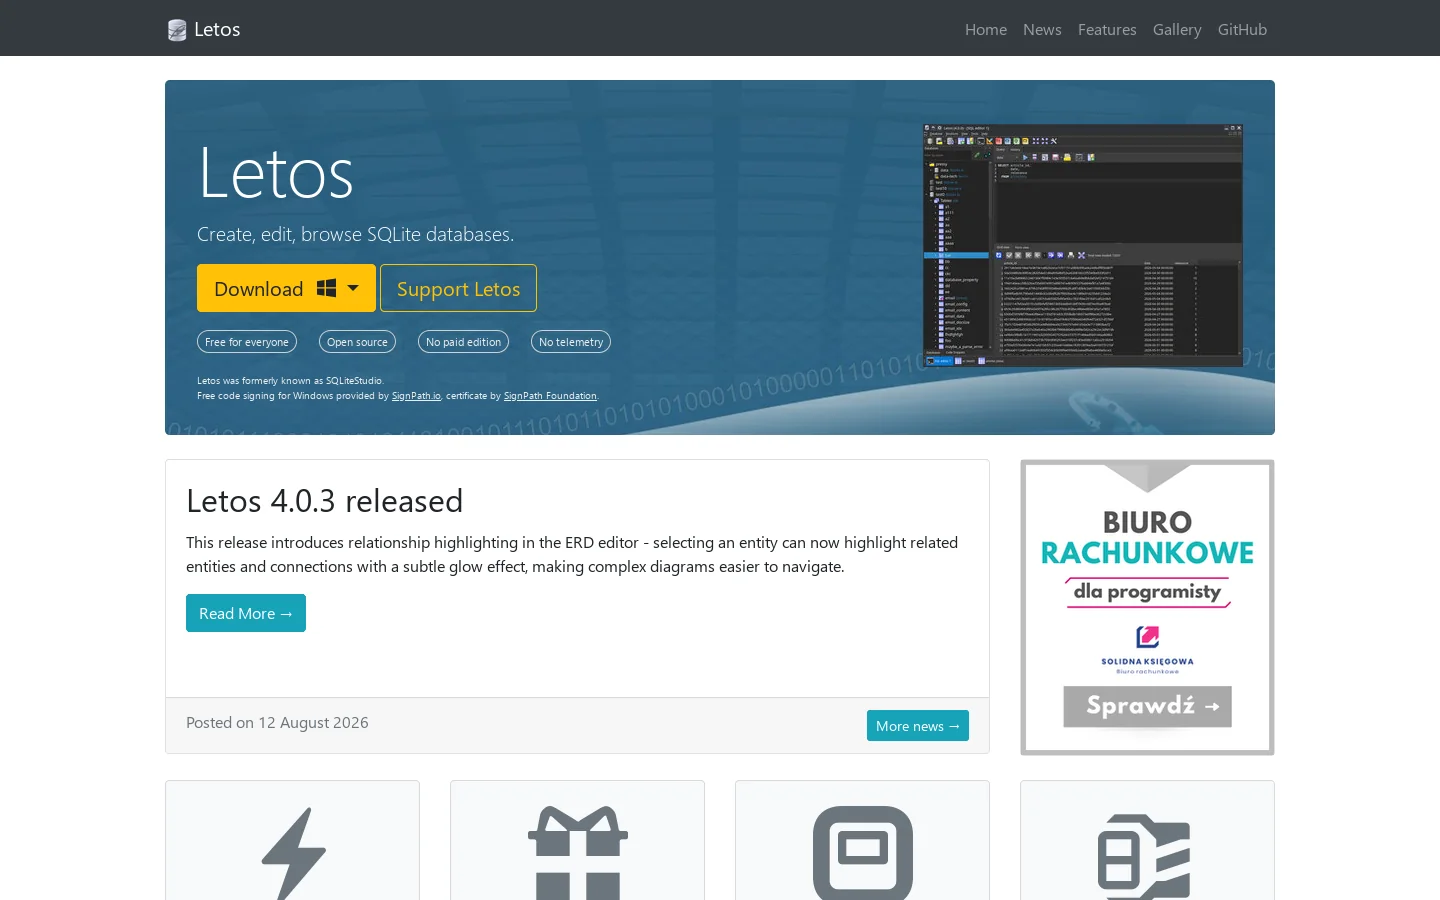
Task: Open the 'Letos 4.0.3 released' headline
Action: click(324, 500)
